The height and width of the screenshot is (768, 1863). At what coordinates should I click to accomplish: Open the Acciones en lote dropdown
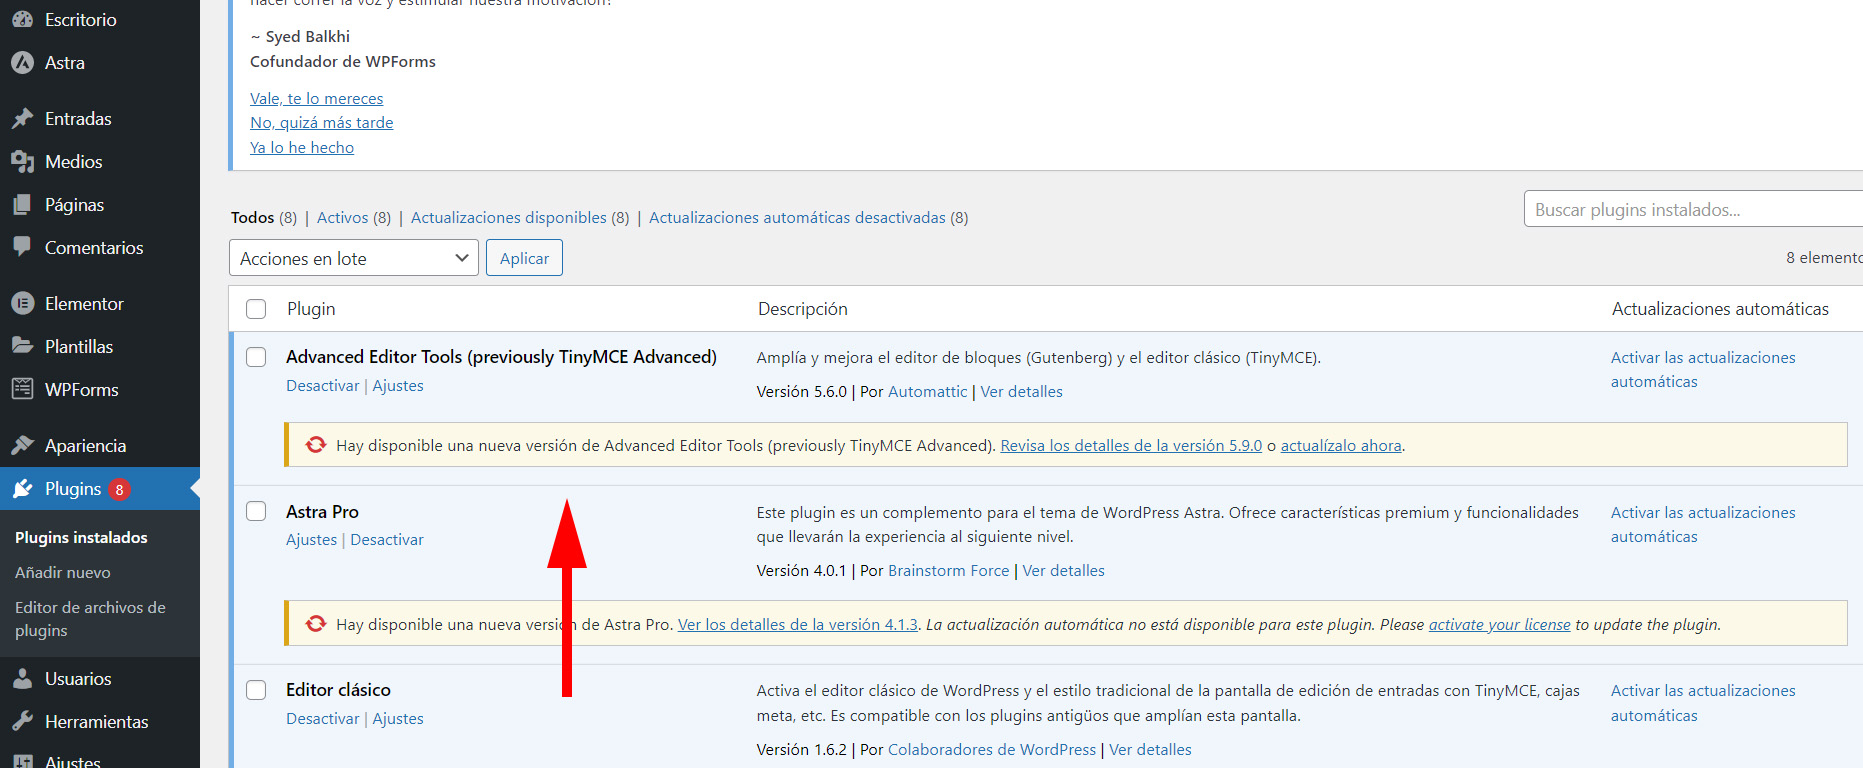tap(354, 258)
